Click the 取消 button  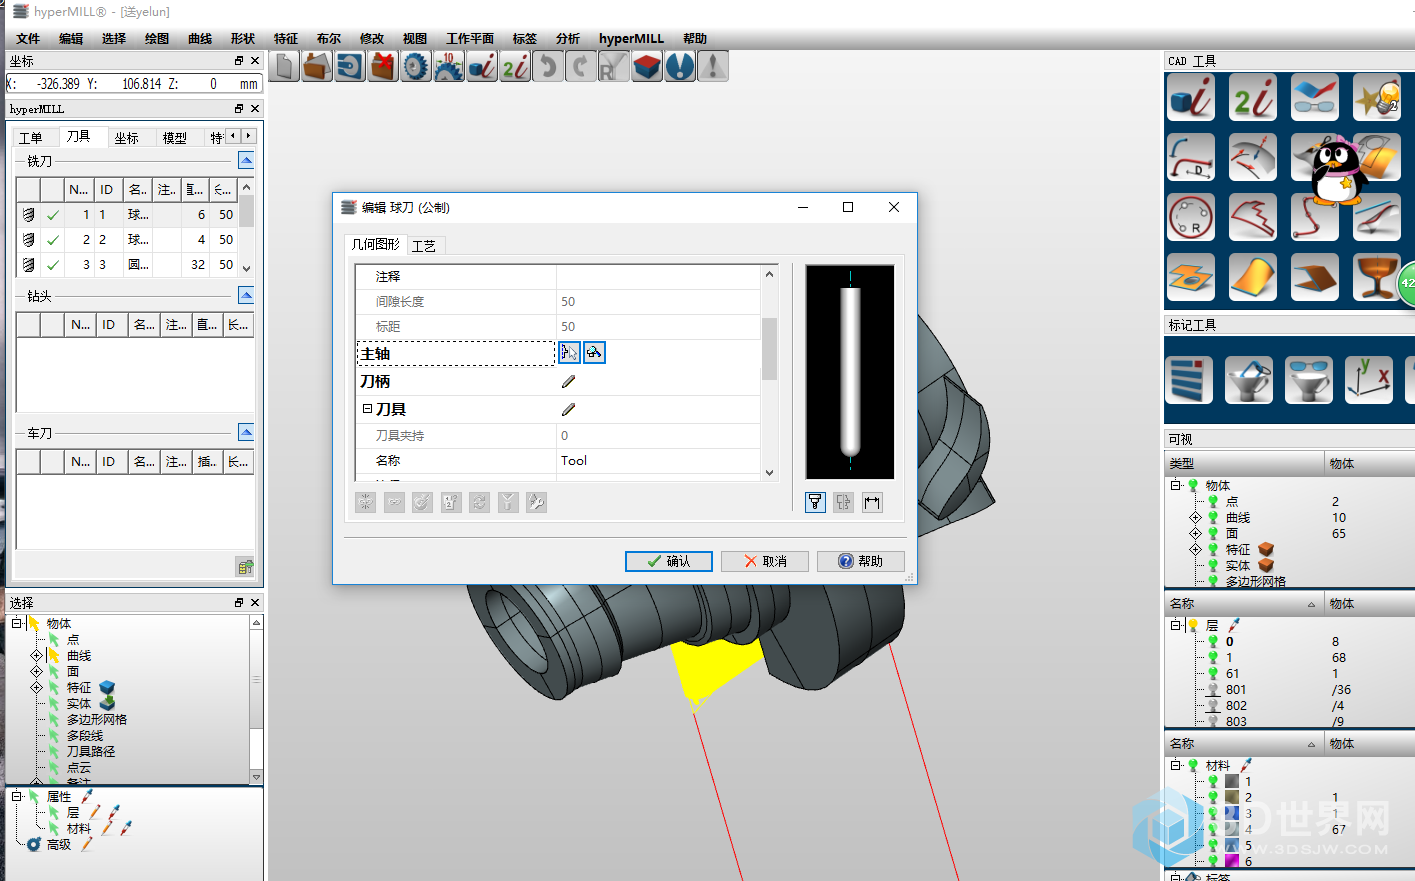pyautogui.click(x=765, y=561)
